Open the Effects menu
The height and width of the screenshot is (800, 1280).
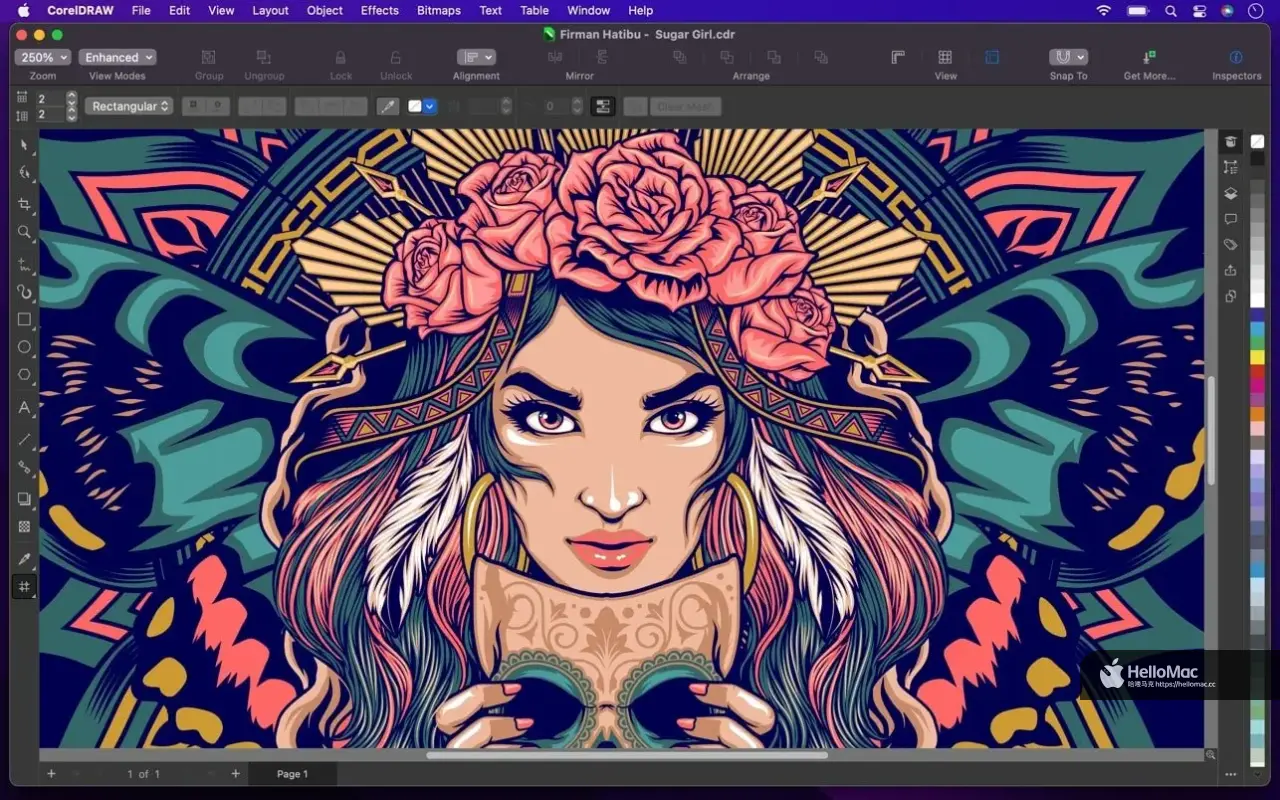pyautogui.click(x=380, y=10)
